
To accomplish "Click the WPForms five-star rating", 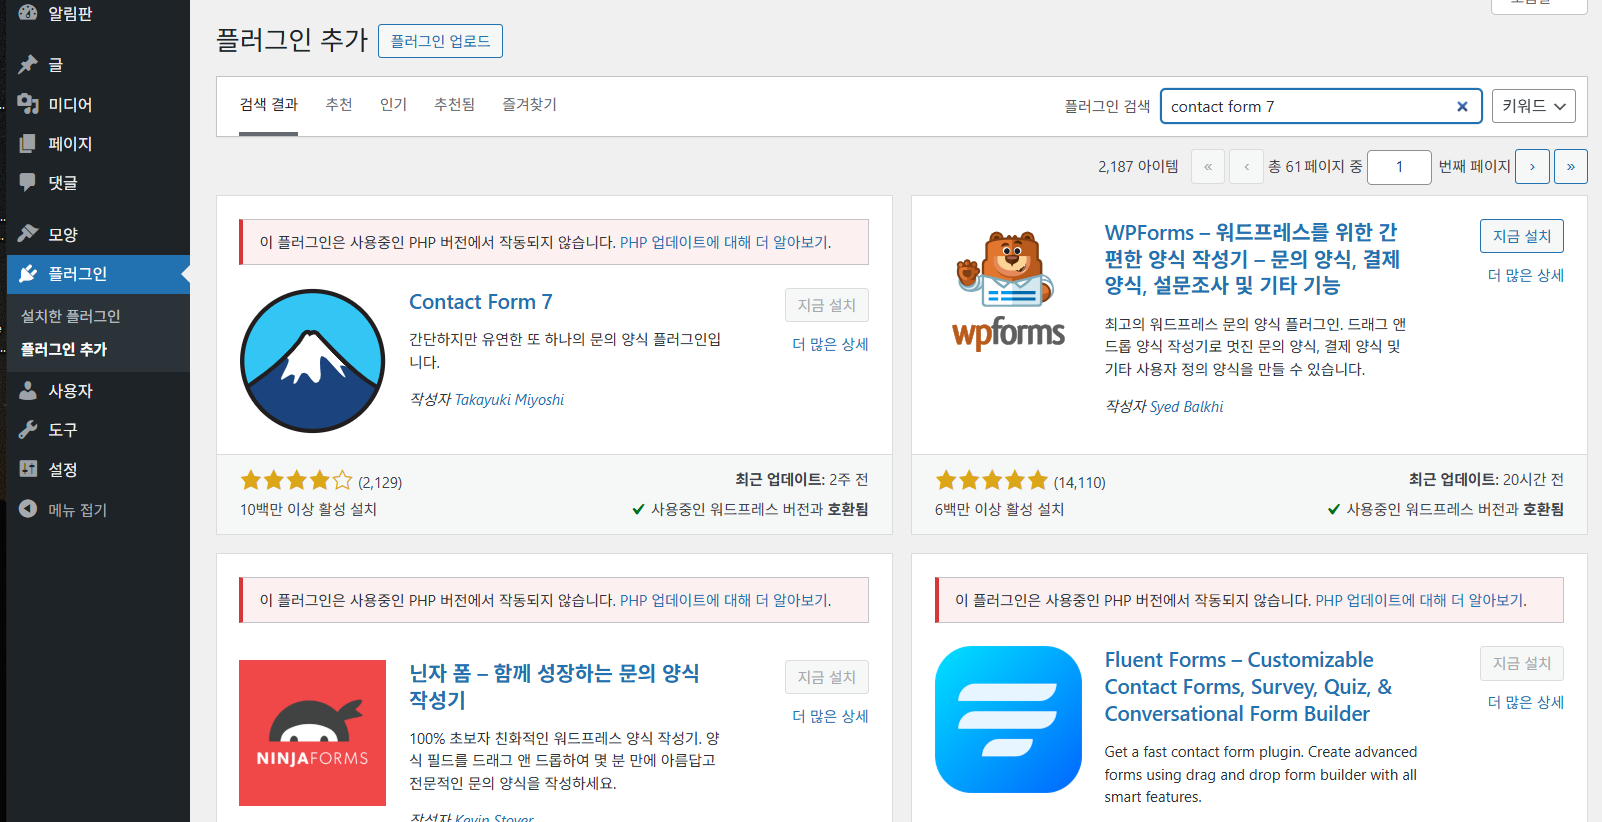I will point(991,481).
